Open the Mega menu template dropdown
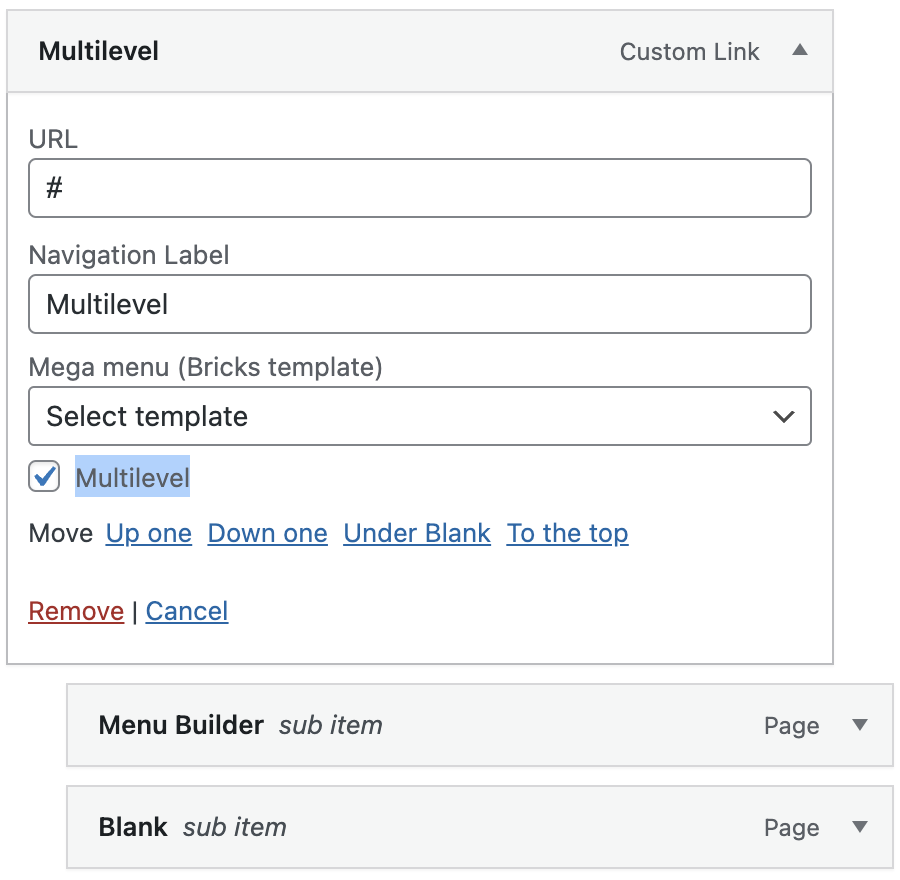This screenshot has height=880, width=900. coord(419,416)
